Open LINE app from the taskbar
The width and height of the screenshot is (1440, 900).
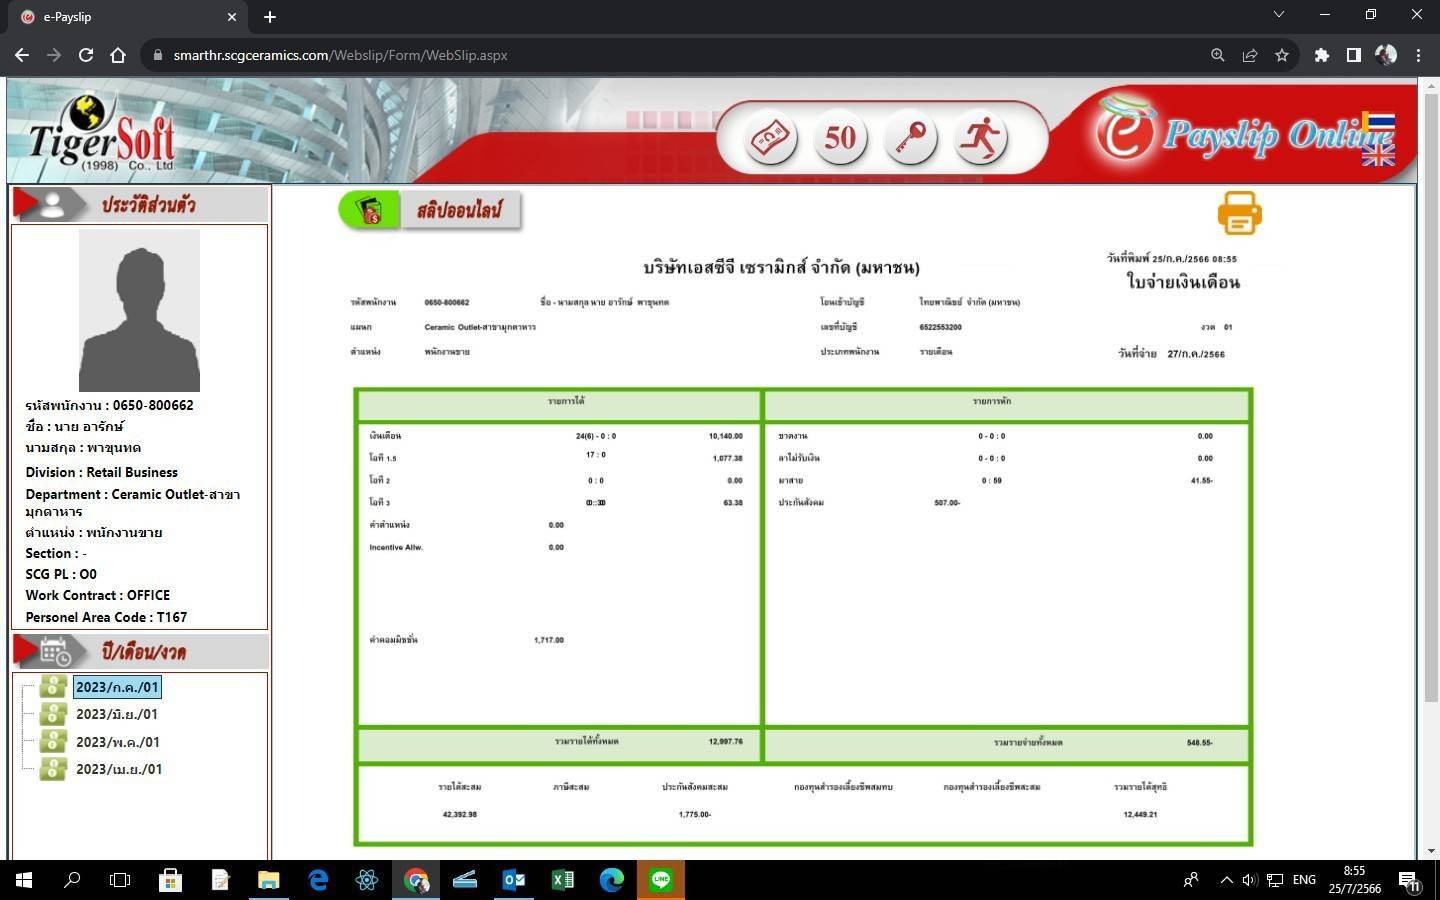[x=661, y=880]
